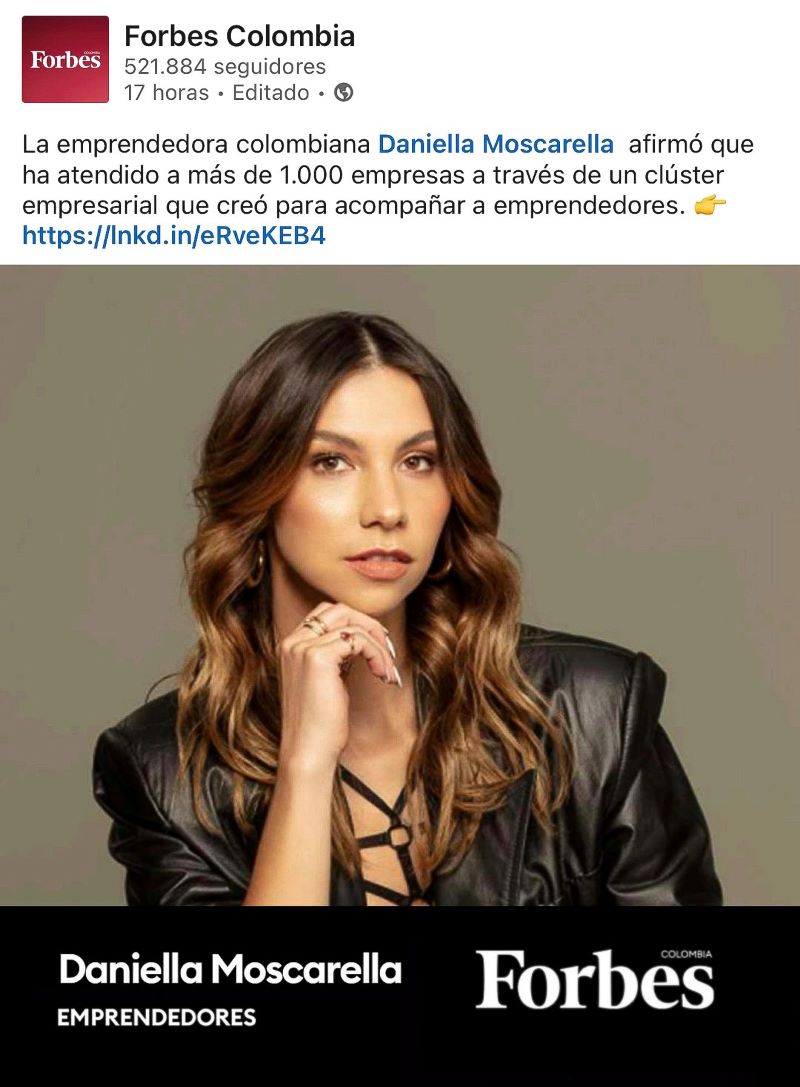Click the Editado label
The image size is (800, 1087).
[271, 93]
